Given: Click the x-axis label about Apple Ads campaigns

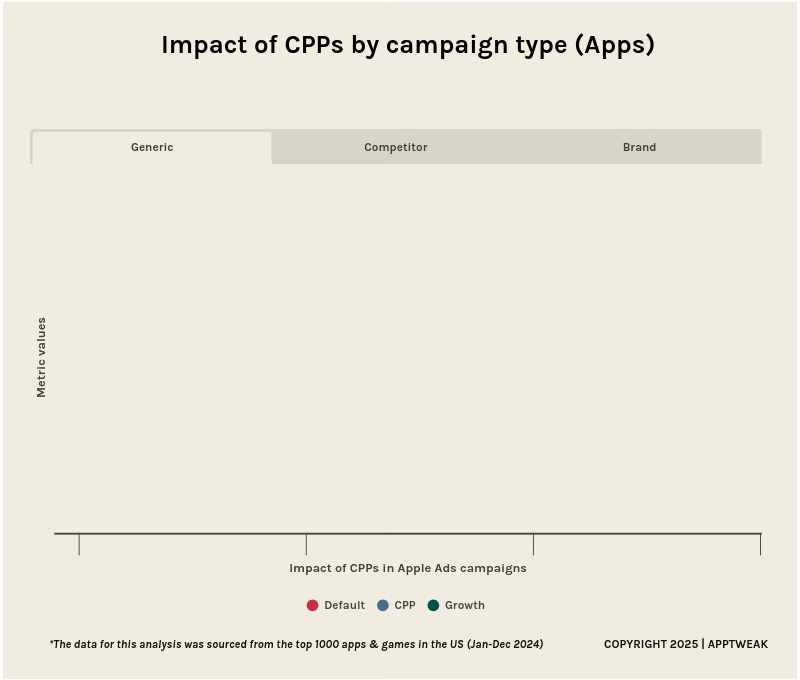Looking at the screenshot, I should point(408,568).
